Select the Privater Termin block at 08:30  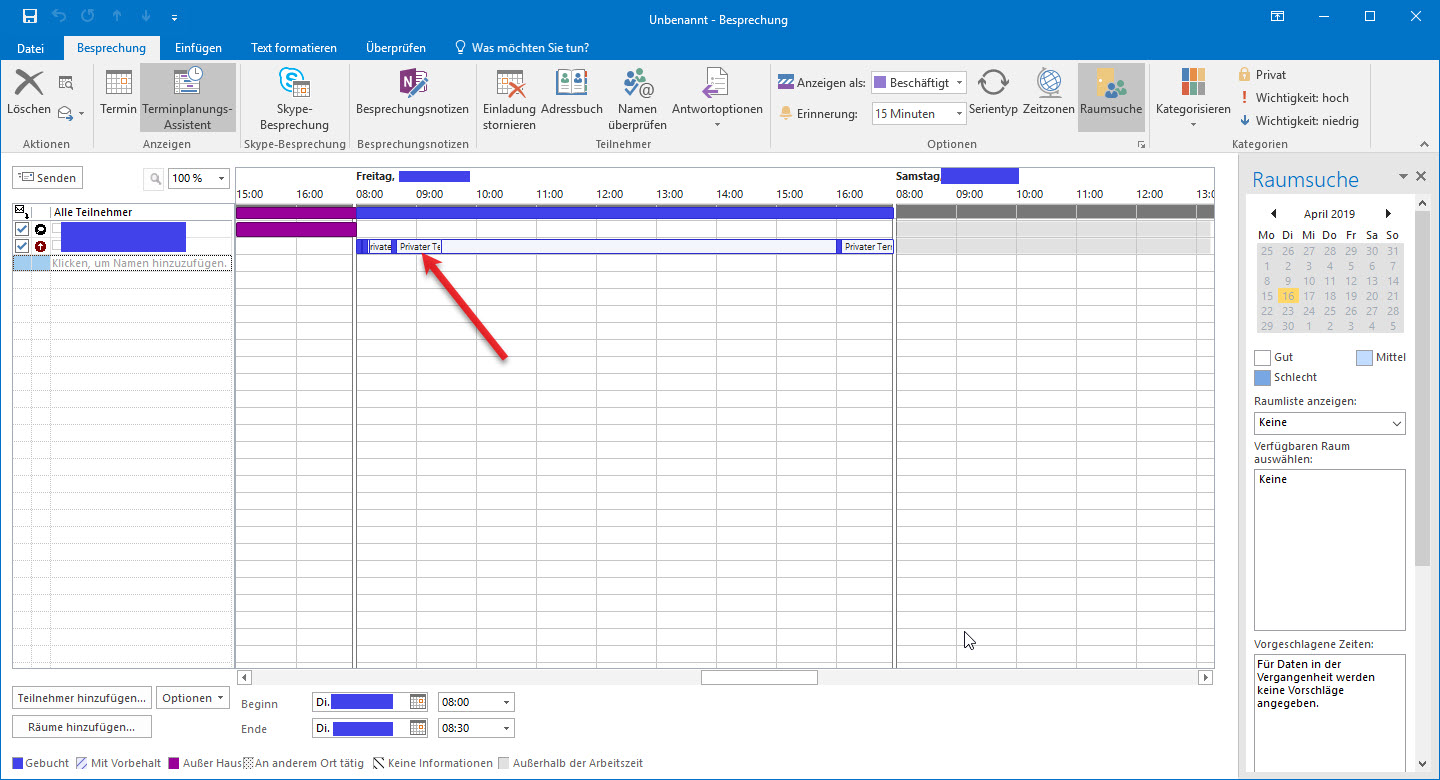418,246
